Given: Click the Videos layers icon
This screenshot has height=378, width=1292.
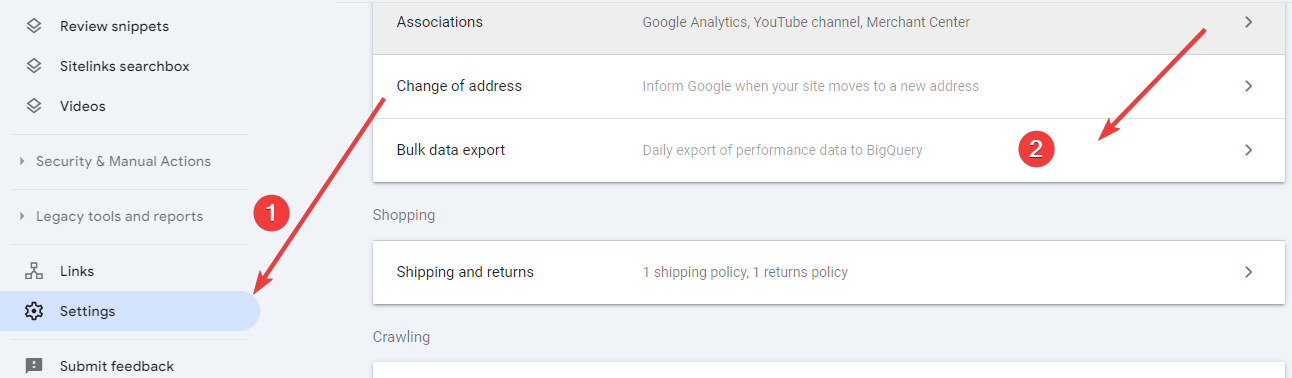Looking at the screenshot, I should tap(34, 106).
